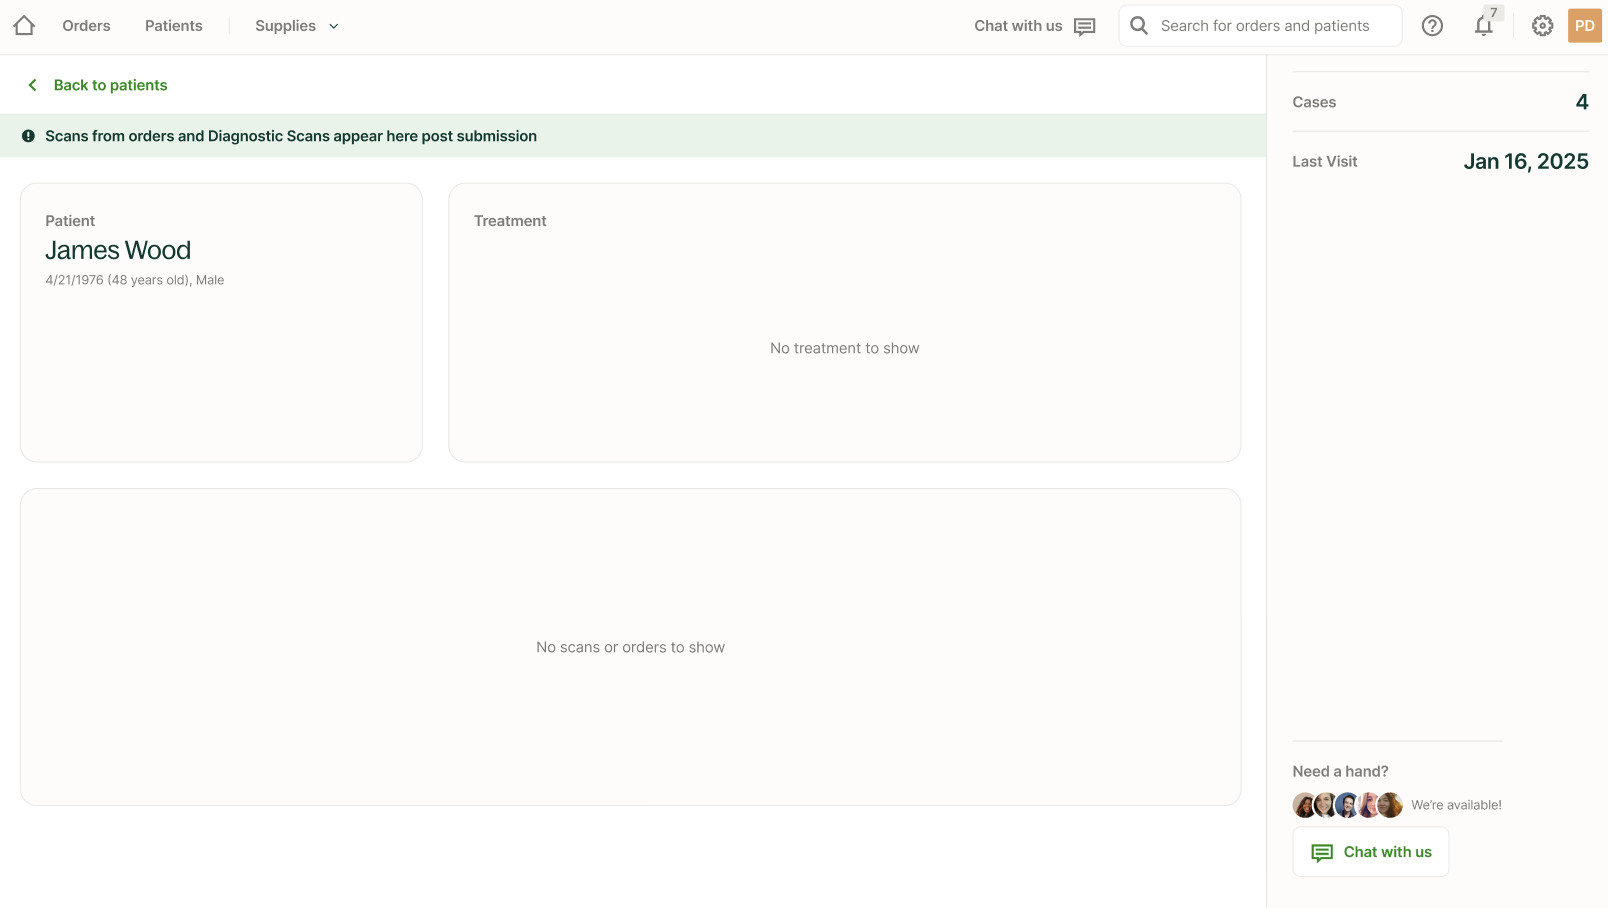This screenshot has height=908, width=1608.
Task: Open the Patients page
Action: [x=173, y=26]
